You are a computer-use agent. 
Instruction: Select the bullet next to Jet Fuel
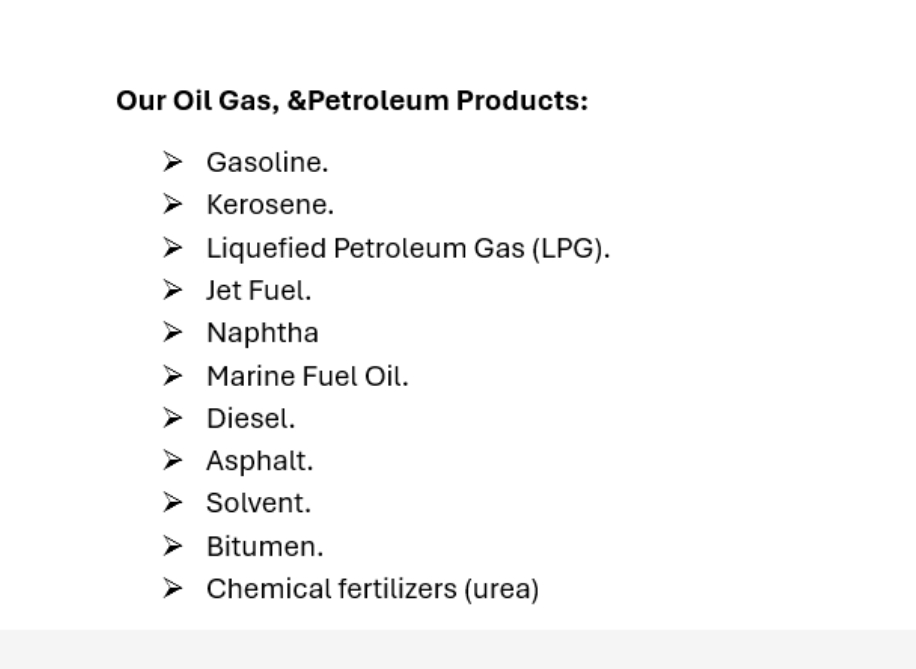tap(173, 291)
